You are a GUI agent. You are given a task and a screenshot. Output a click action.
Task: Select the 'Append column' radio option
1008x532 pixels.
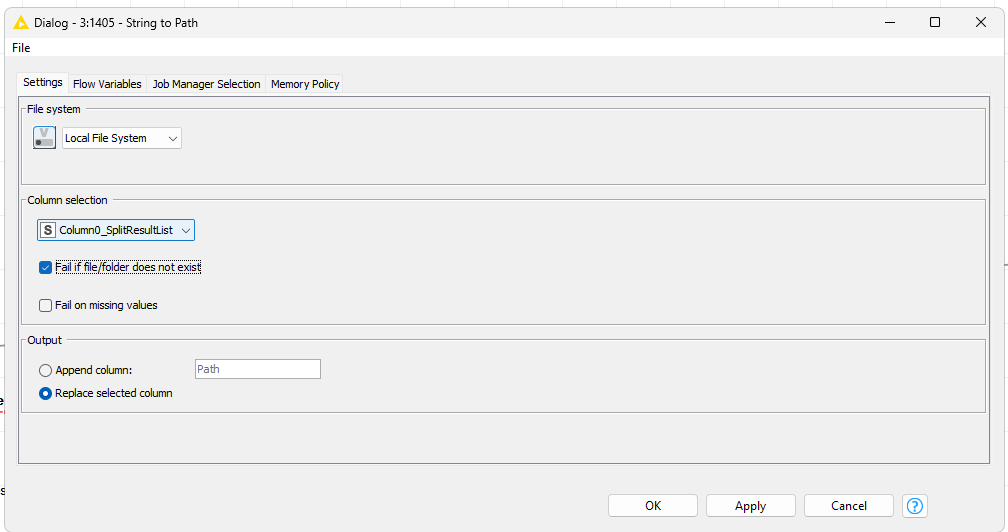tap(45, 370)
